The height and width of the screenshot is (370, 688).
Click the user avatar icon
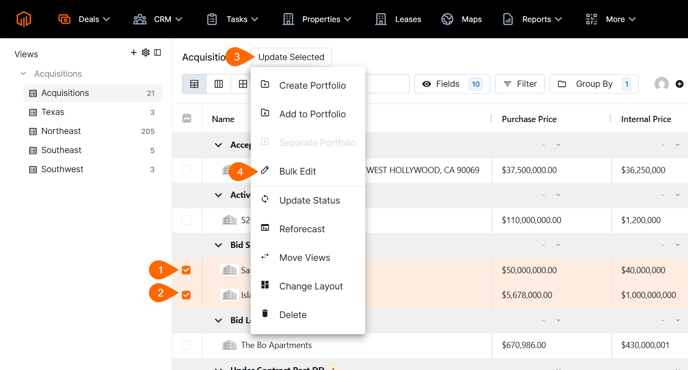pyautogui.click(x=661, y=84)
